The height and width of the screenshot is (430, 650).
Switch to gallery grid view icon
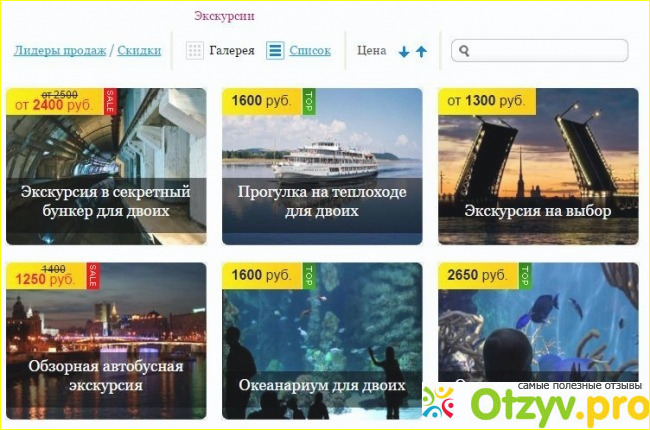click(x=194, y=51)
